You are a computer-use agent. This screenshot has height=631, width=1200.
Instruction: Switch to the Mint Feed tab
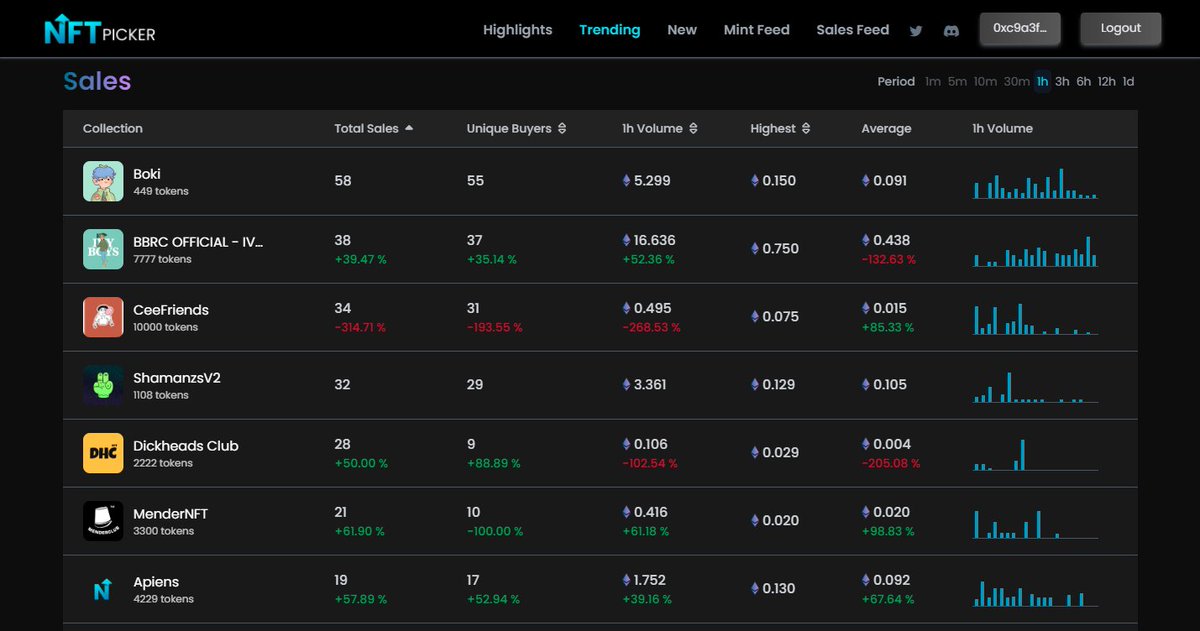(757, 30)
